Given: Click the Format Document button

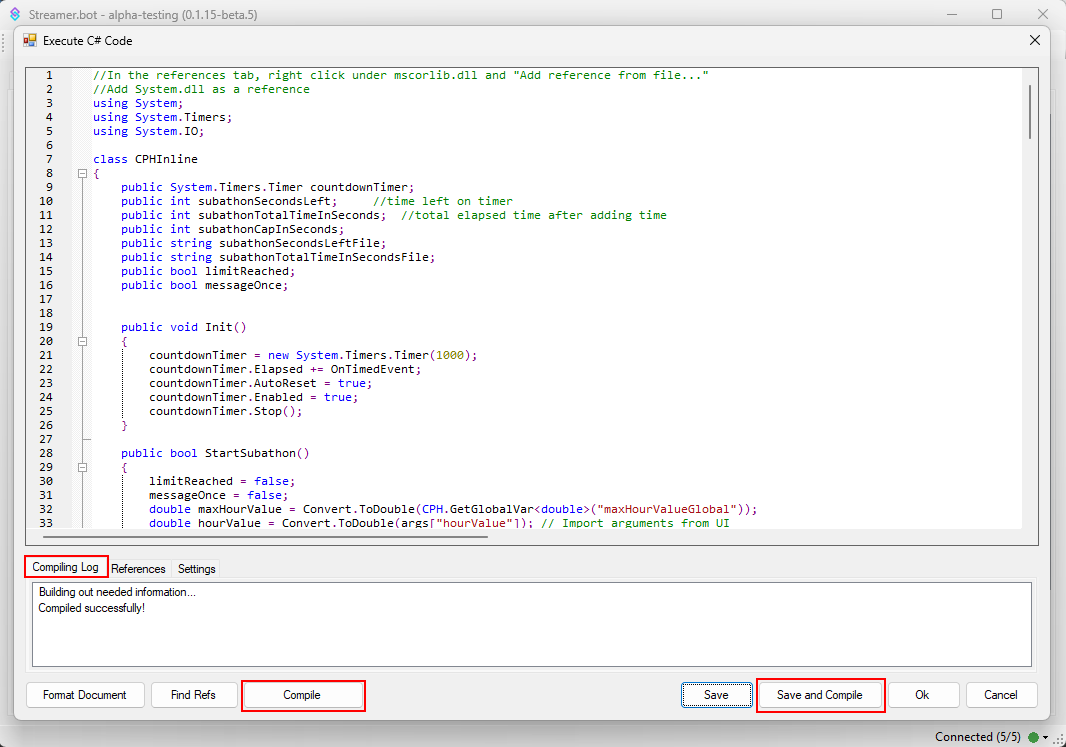Looking at the screenshot, I should [85, 695].
